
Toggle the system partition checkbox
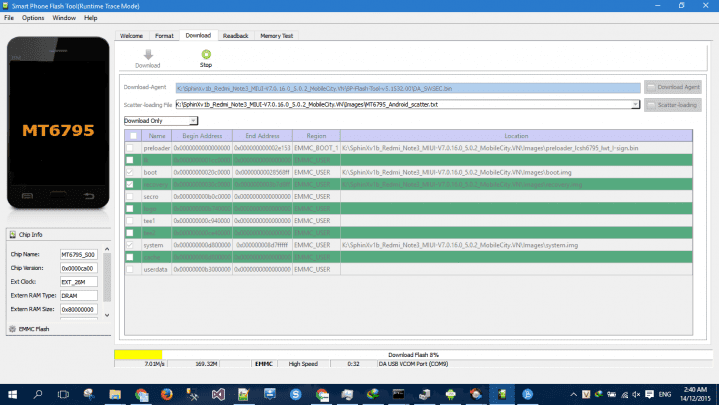click(130, 245)
